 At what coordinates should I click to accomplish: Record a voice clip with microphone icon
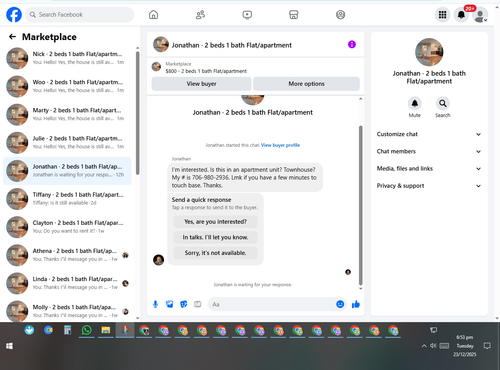pyautogui.click(x=155, y=304)
